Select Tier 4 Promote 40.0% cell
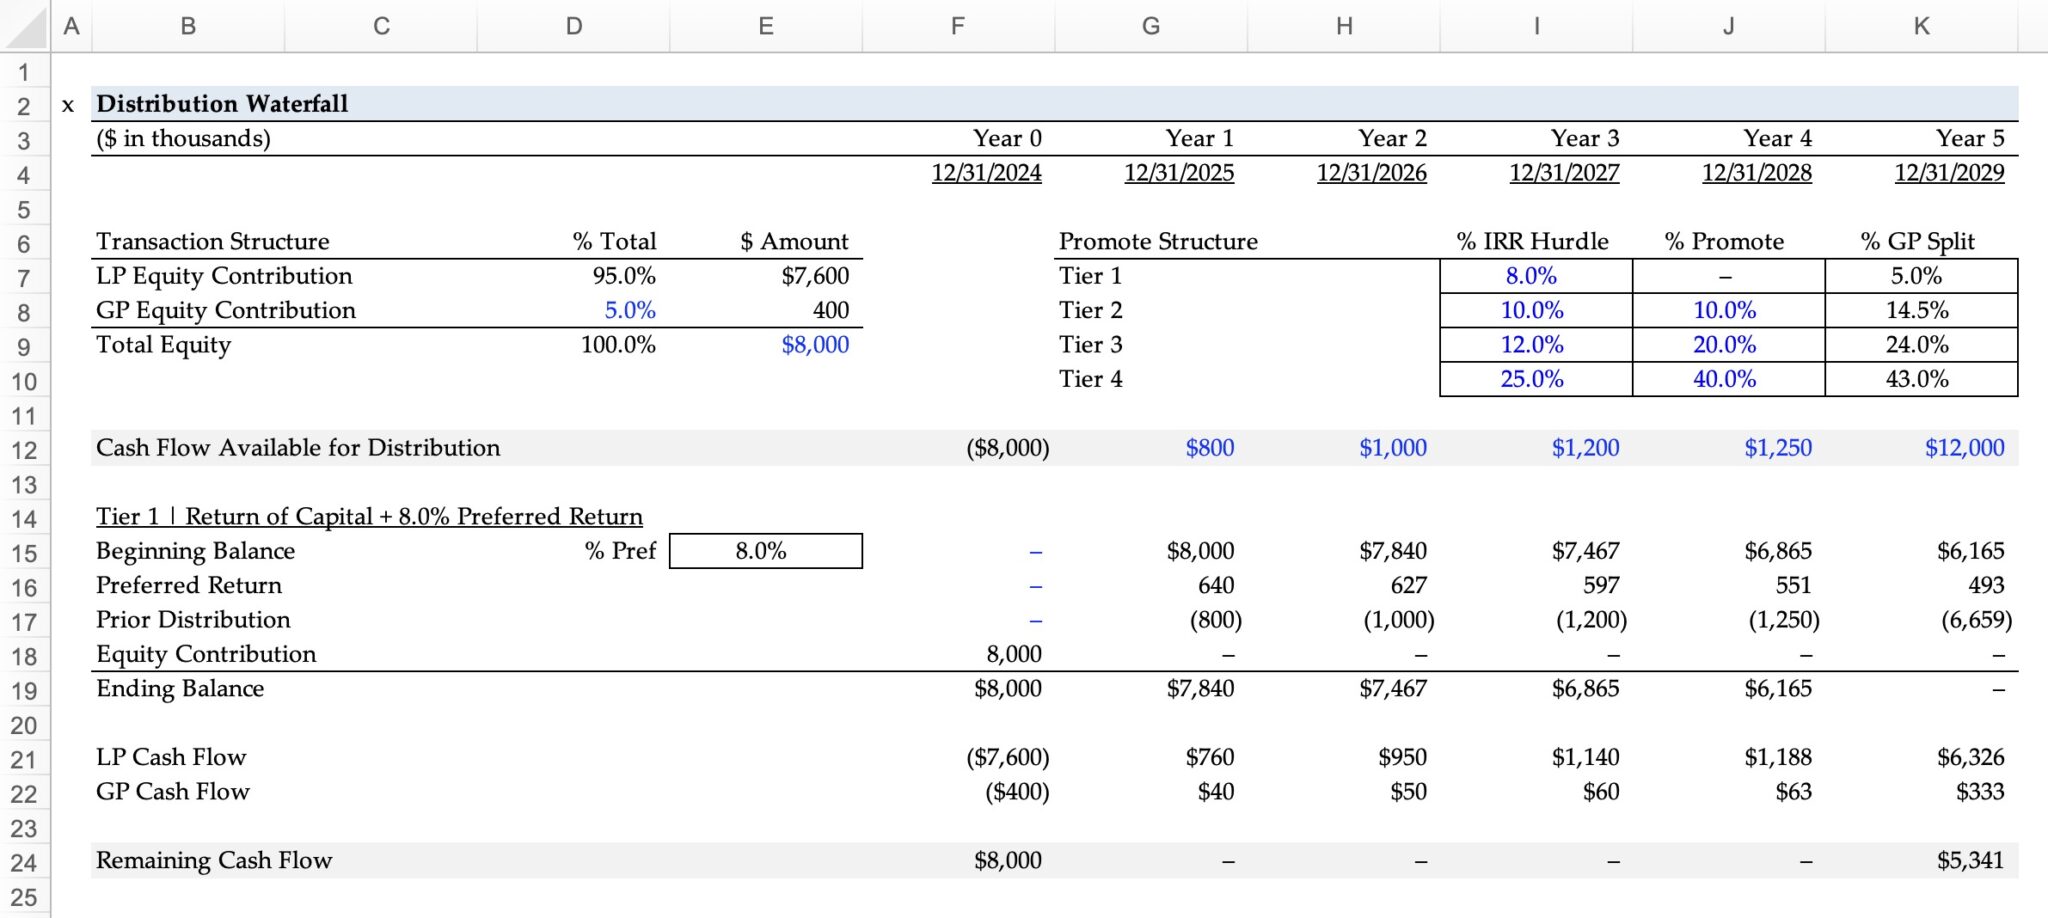The width and height of the screenshot is (2048, 918). (x=1725, y=379)
